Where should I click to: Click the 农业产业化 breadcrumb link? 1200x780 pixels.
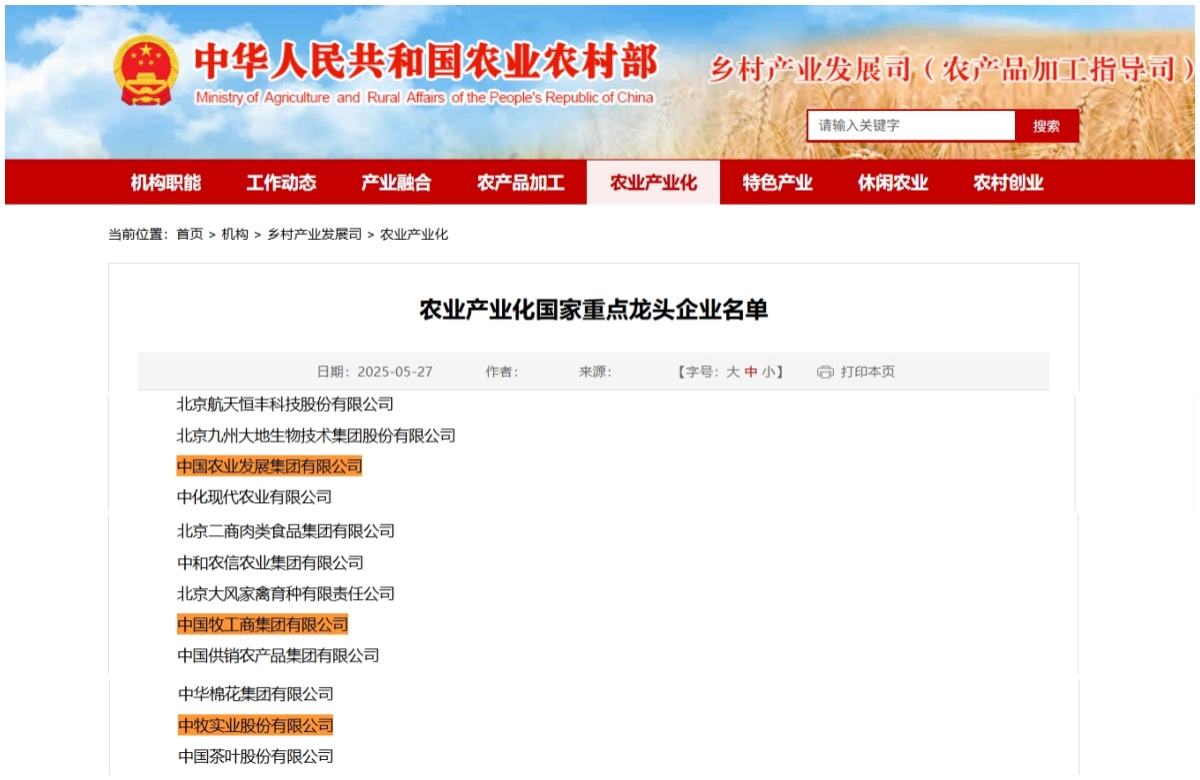414,234
